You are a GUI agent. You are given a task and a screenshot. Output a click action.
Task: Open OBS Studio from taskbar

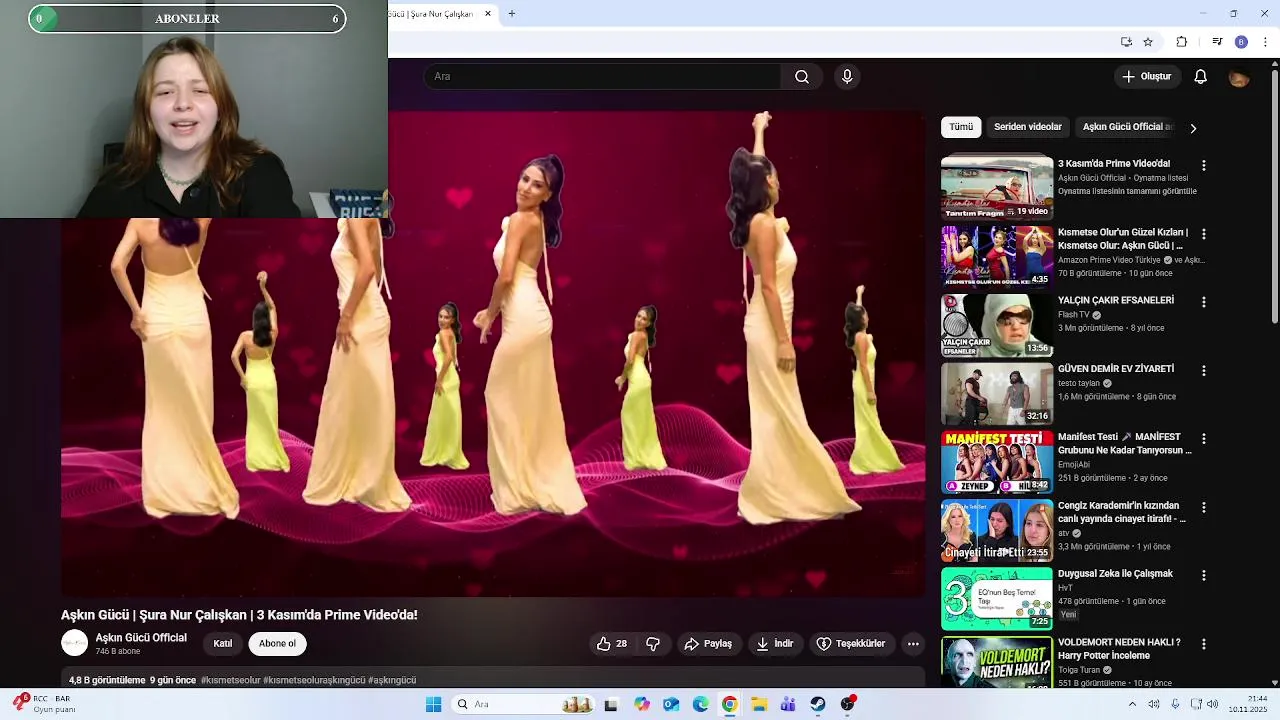click(848, 704)
